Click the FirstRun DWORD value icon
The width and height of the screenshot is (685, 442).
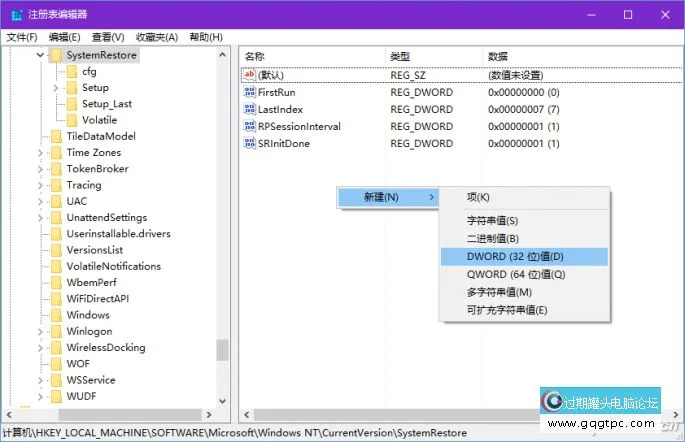(249, 92)
